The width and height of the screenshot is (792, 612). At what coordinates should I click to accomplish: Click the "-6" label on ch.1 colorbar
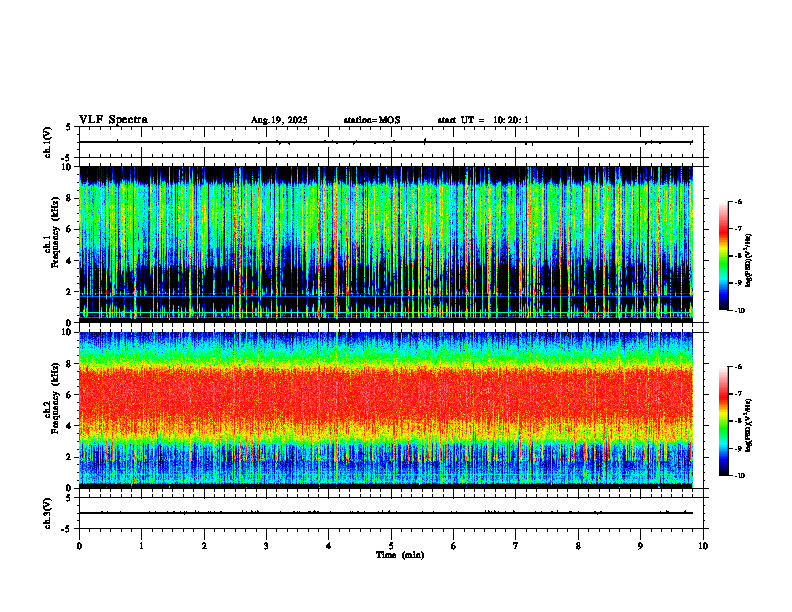(x=738, y=201)
